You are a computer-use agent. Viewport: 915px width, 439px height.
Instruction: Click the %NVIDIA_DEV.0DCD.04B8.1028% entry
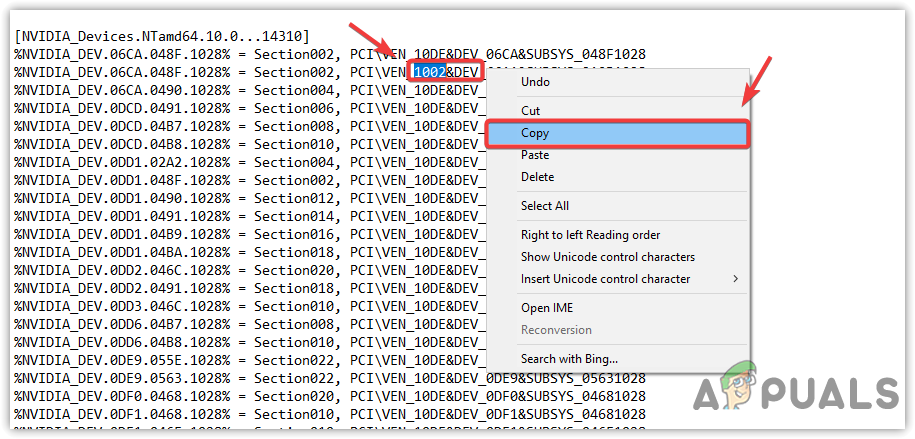pos(121,144)
